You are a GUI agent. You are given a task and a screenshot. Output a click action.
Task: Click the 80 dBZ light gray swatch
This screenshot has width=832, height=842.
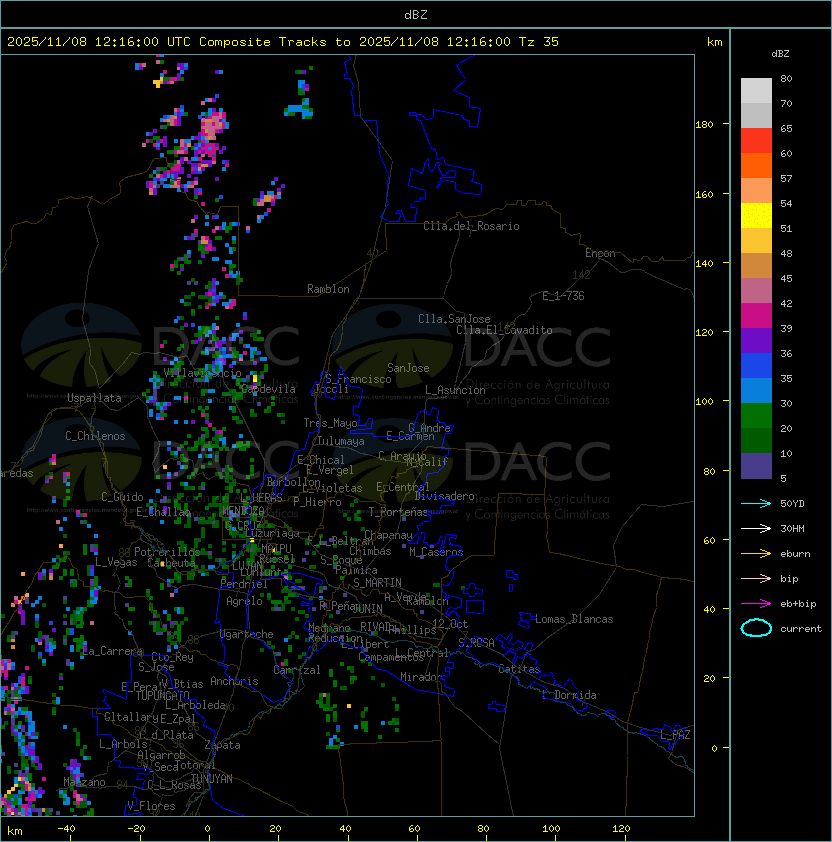click(756, 90)
